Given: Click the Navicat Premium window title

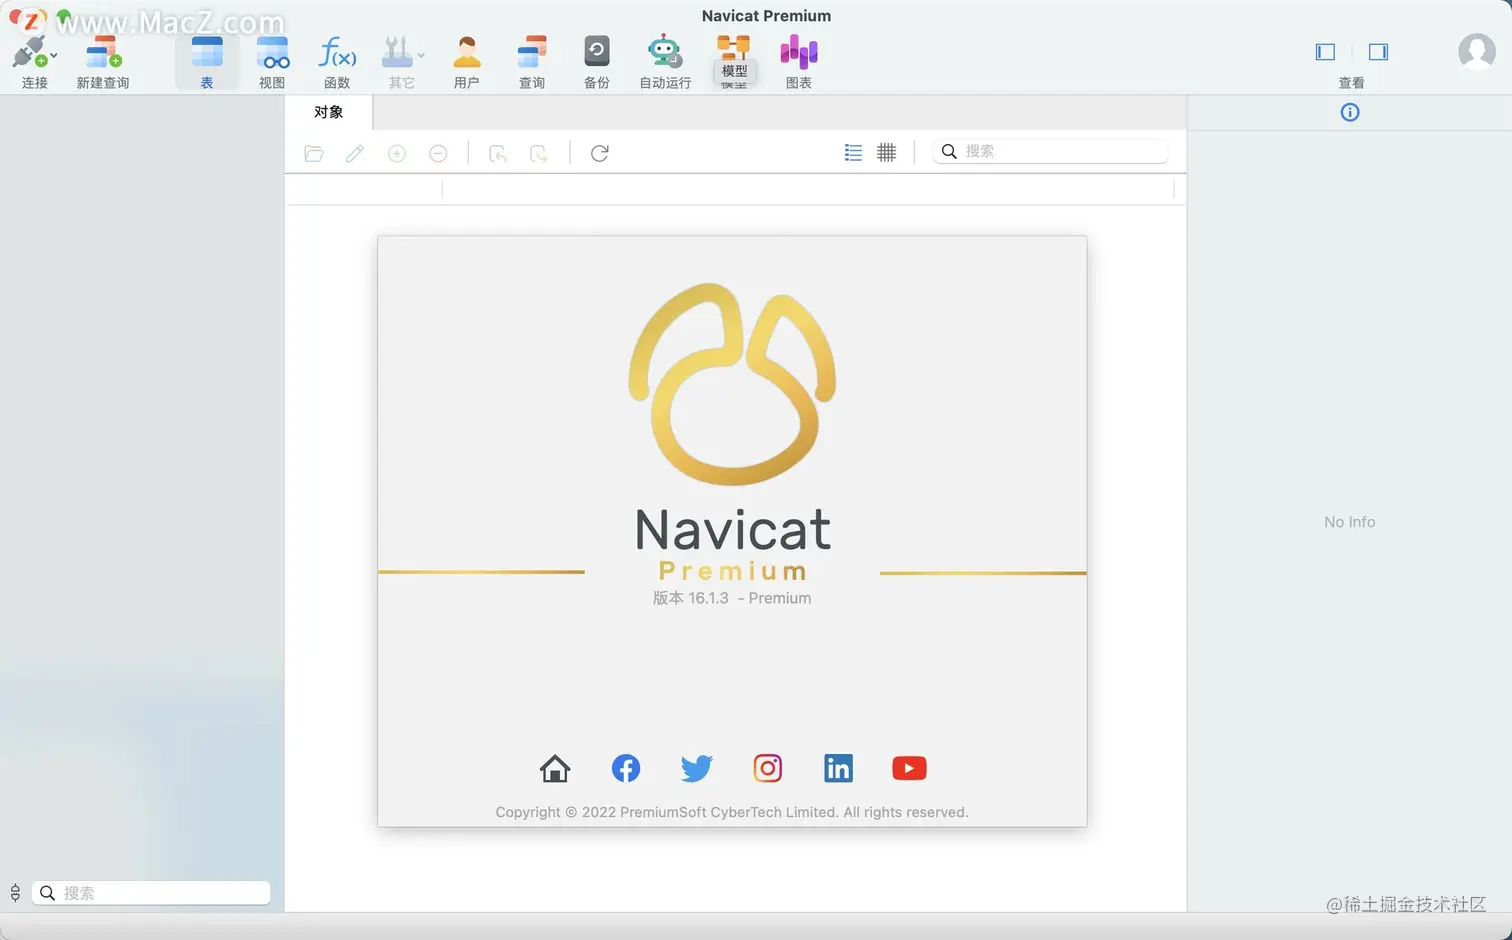Looking at the screenshot, I should pyautogui.click(x=766, y=16).
